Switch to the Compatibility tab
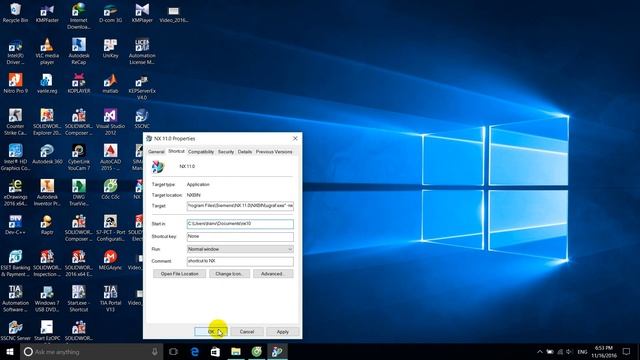Image resolution: width=640 pixels, height=360 pixels. click(x=201, y=151)
